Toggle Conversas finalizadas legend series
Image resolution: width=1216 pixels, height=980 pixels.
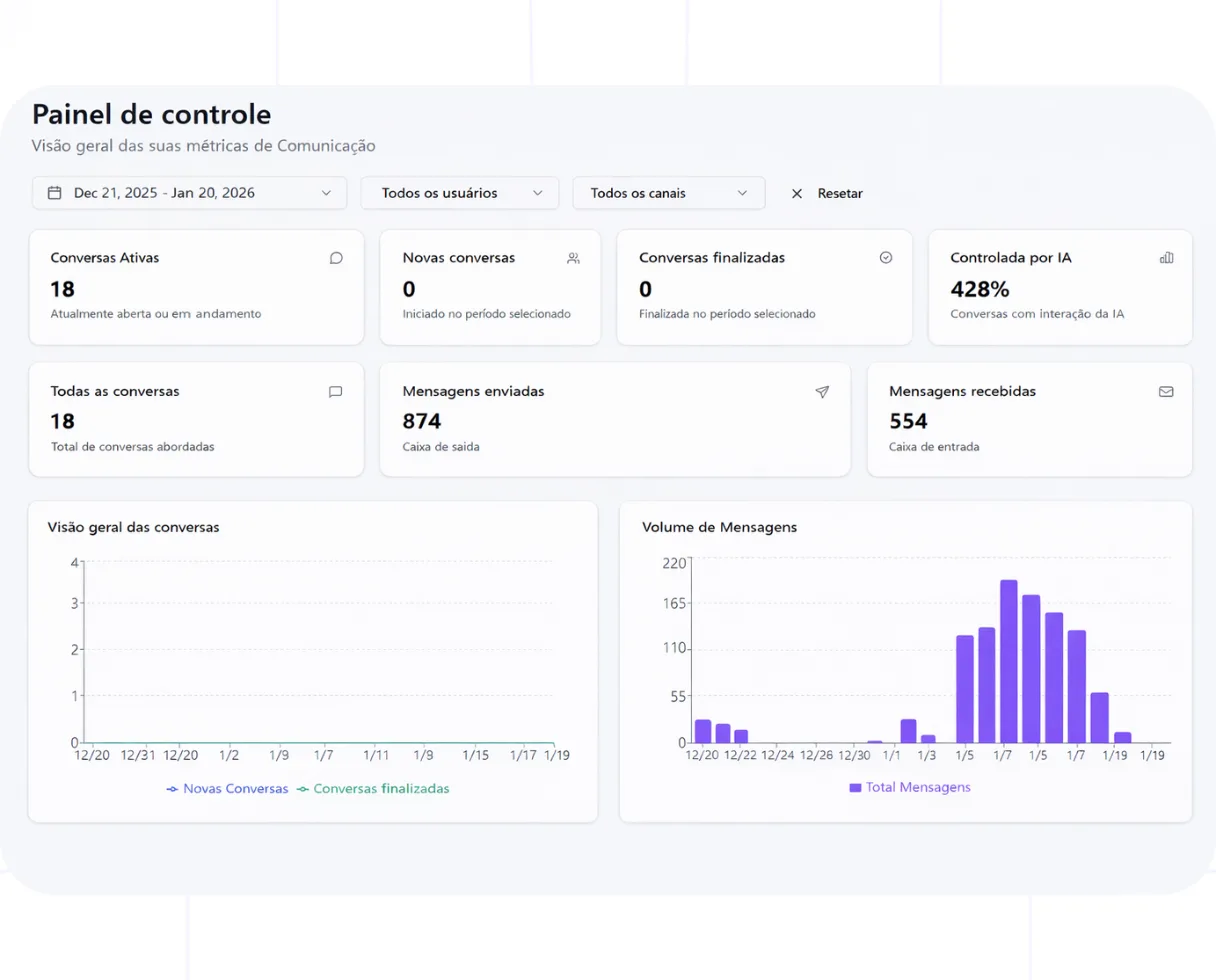point(373,789)
